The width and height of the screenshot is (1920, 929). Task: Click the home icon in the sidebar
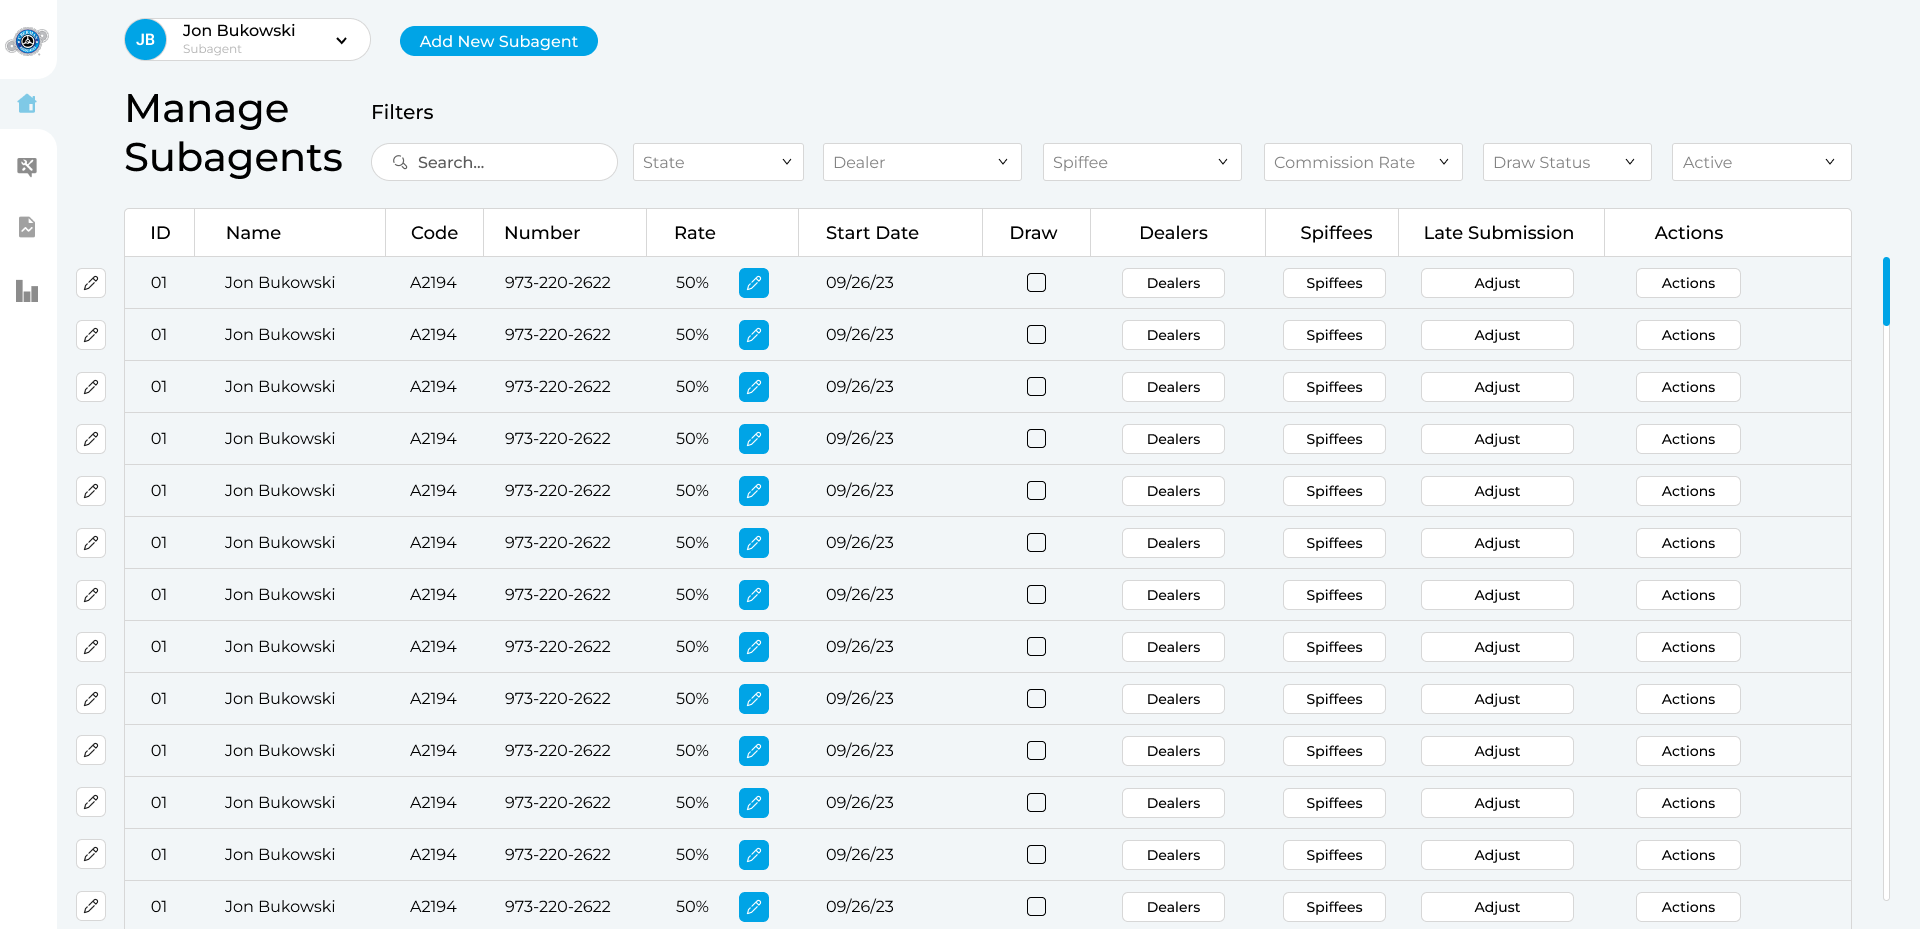[27, 104]
